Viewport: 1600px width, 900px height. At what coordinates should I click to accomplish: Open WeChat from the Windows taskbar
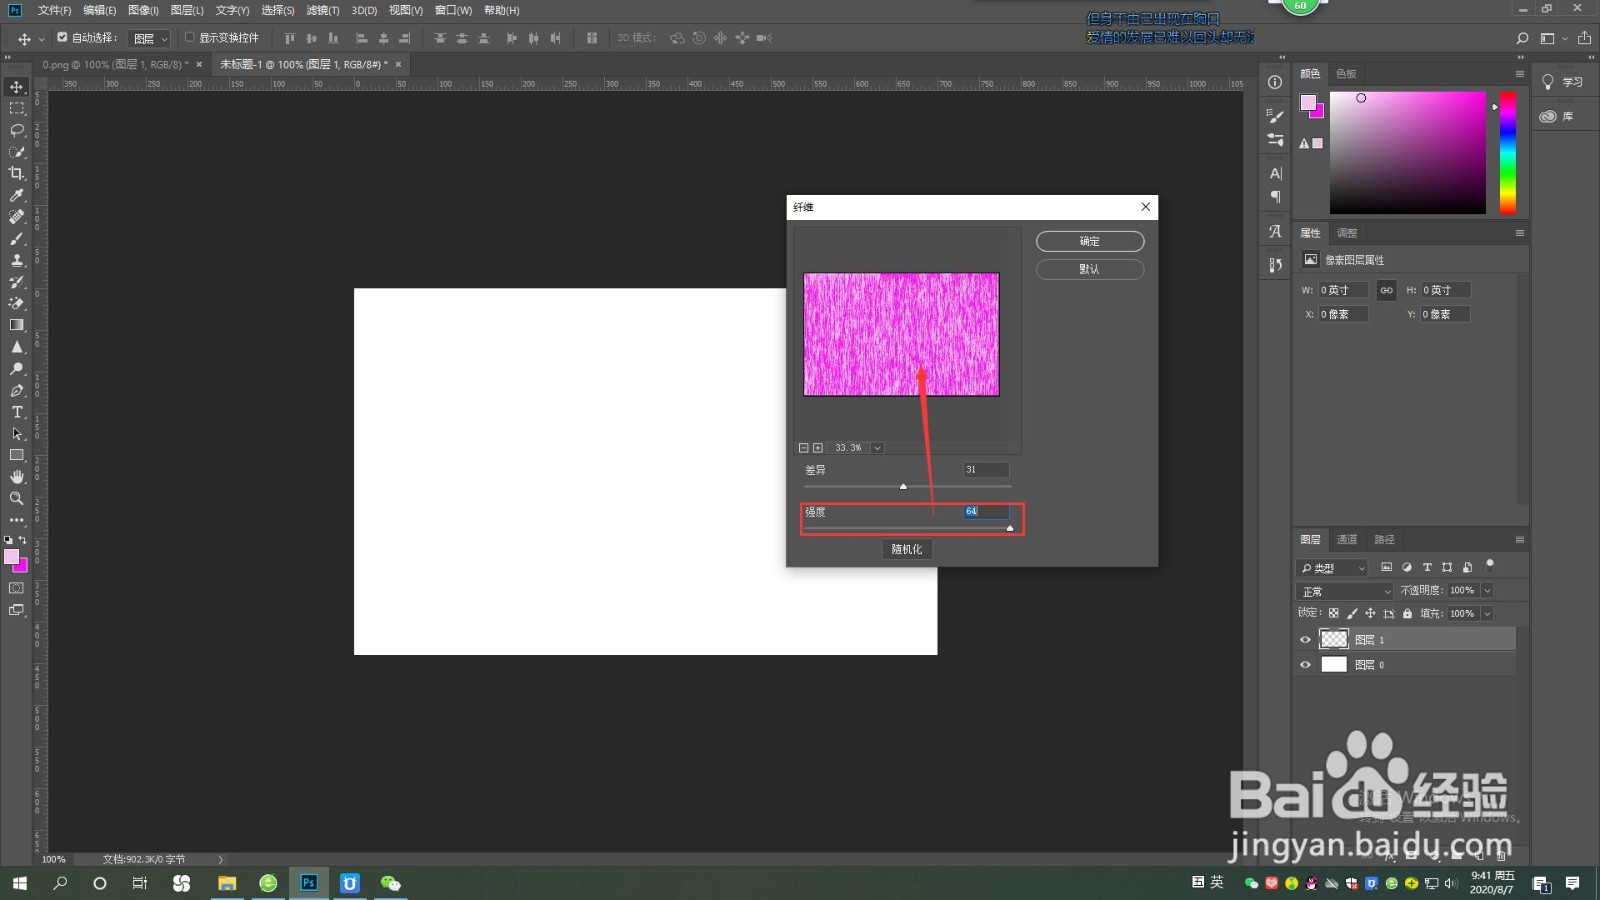[x=390, y=883]
